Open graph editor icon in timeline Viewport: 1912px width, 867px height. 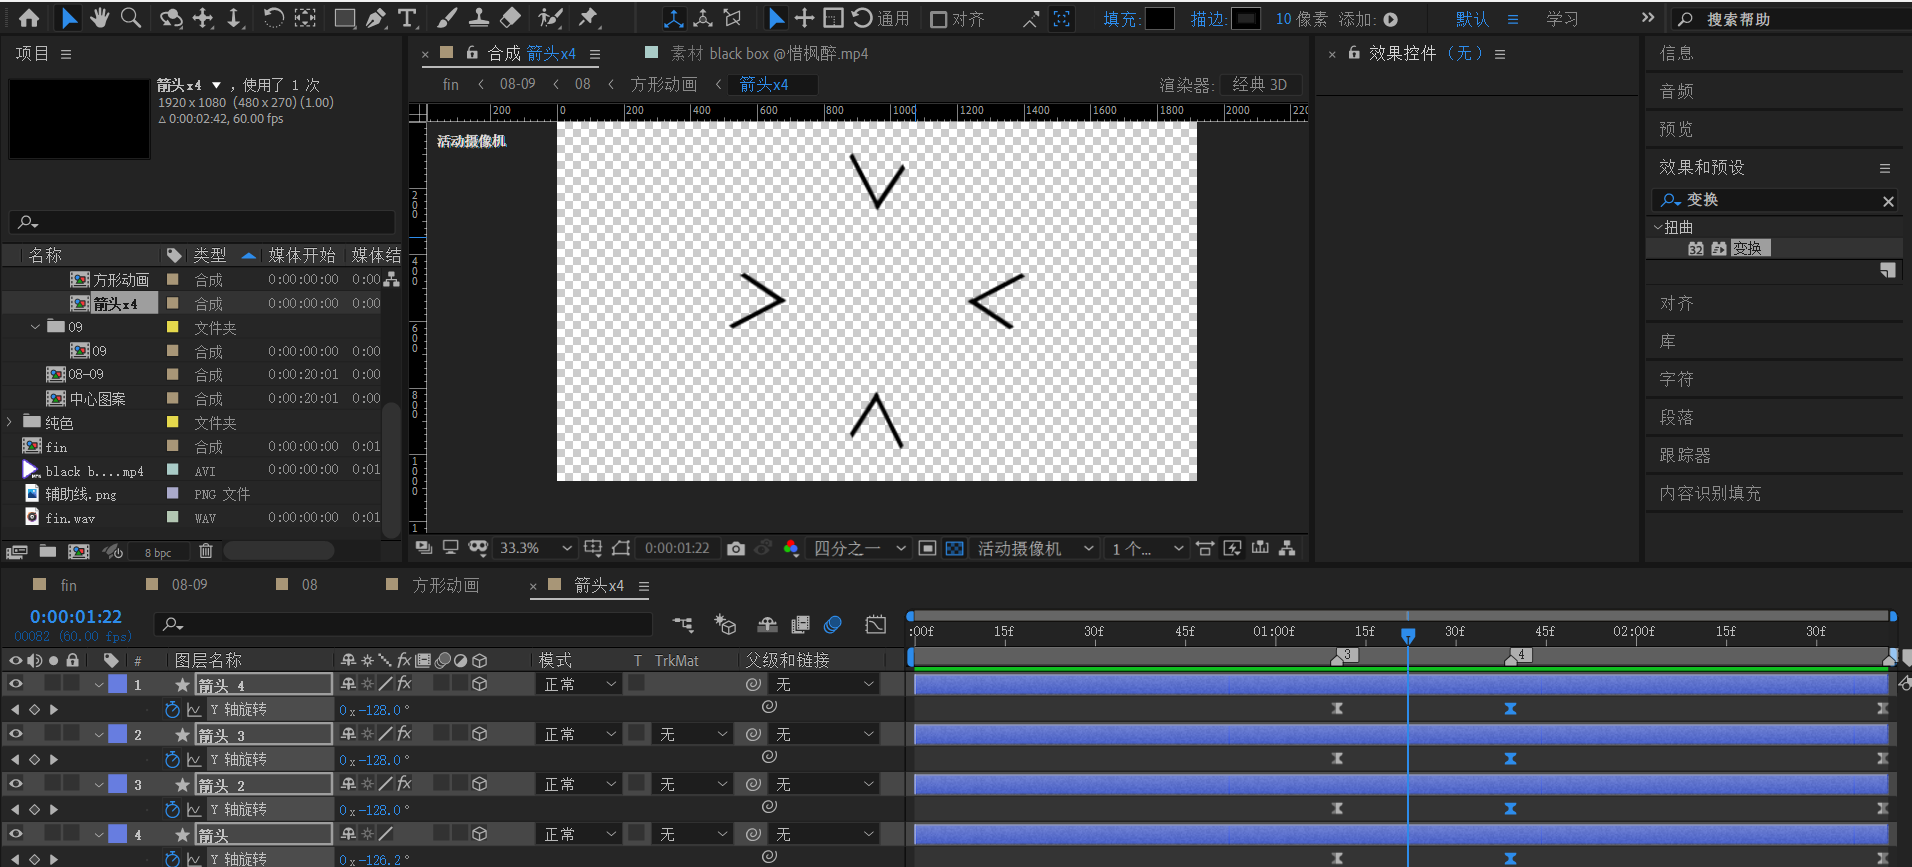coord(876,625)
